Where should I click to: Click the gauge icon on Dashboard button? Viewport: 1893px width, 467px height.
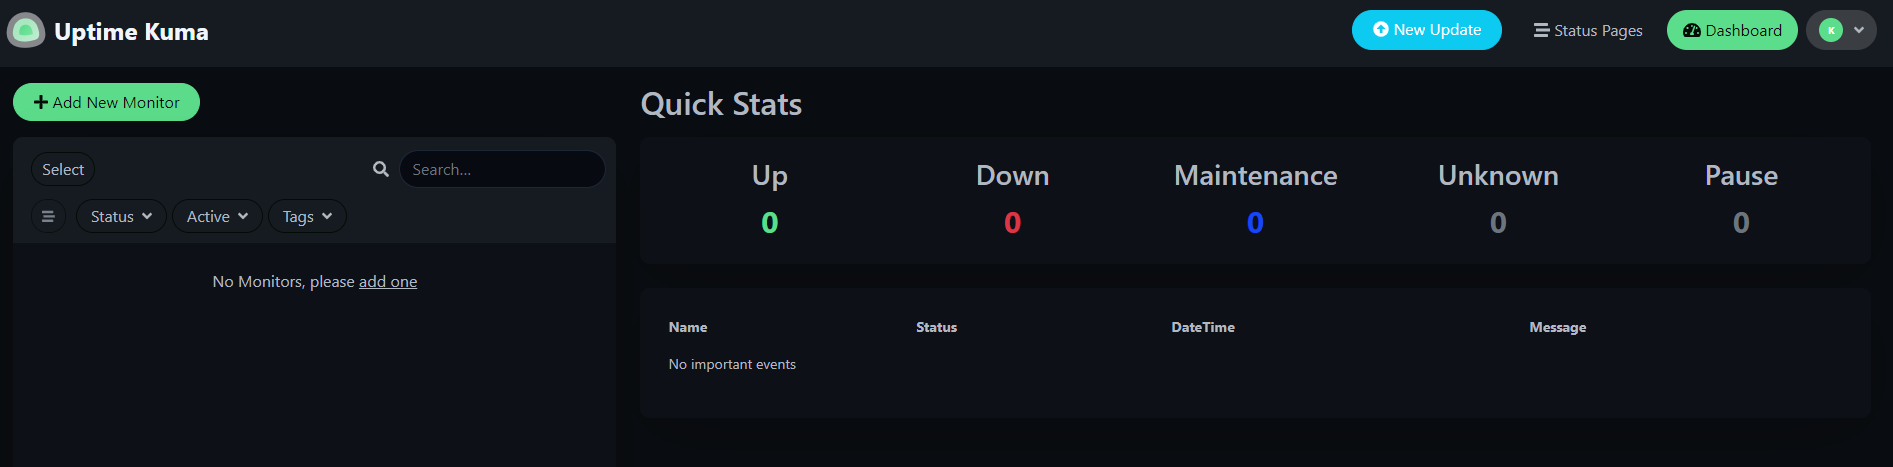point(1692,30)
